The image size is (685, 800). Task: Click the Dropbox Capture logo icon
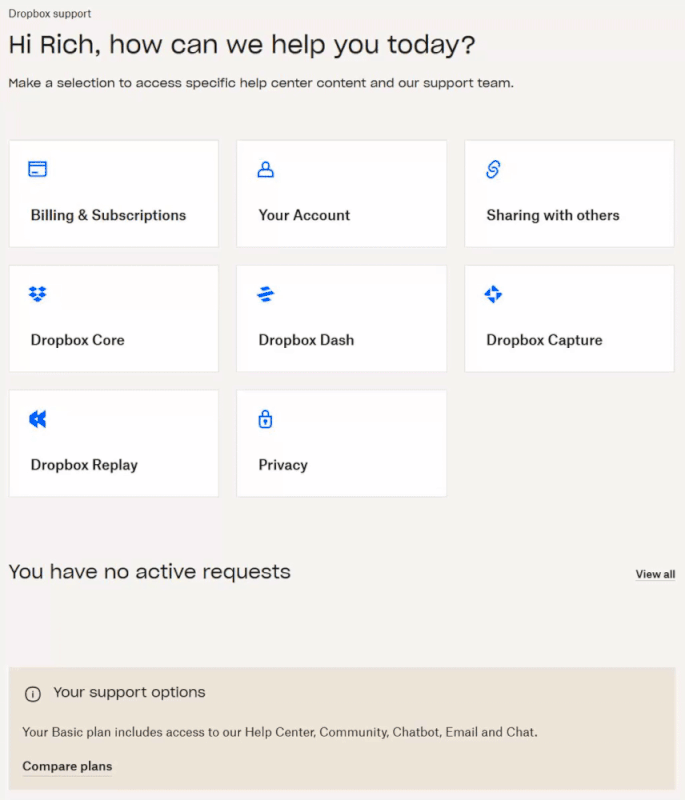(x=493, y=294)
